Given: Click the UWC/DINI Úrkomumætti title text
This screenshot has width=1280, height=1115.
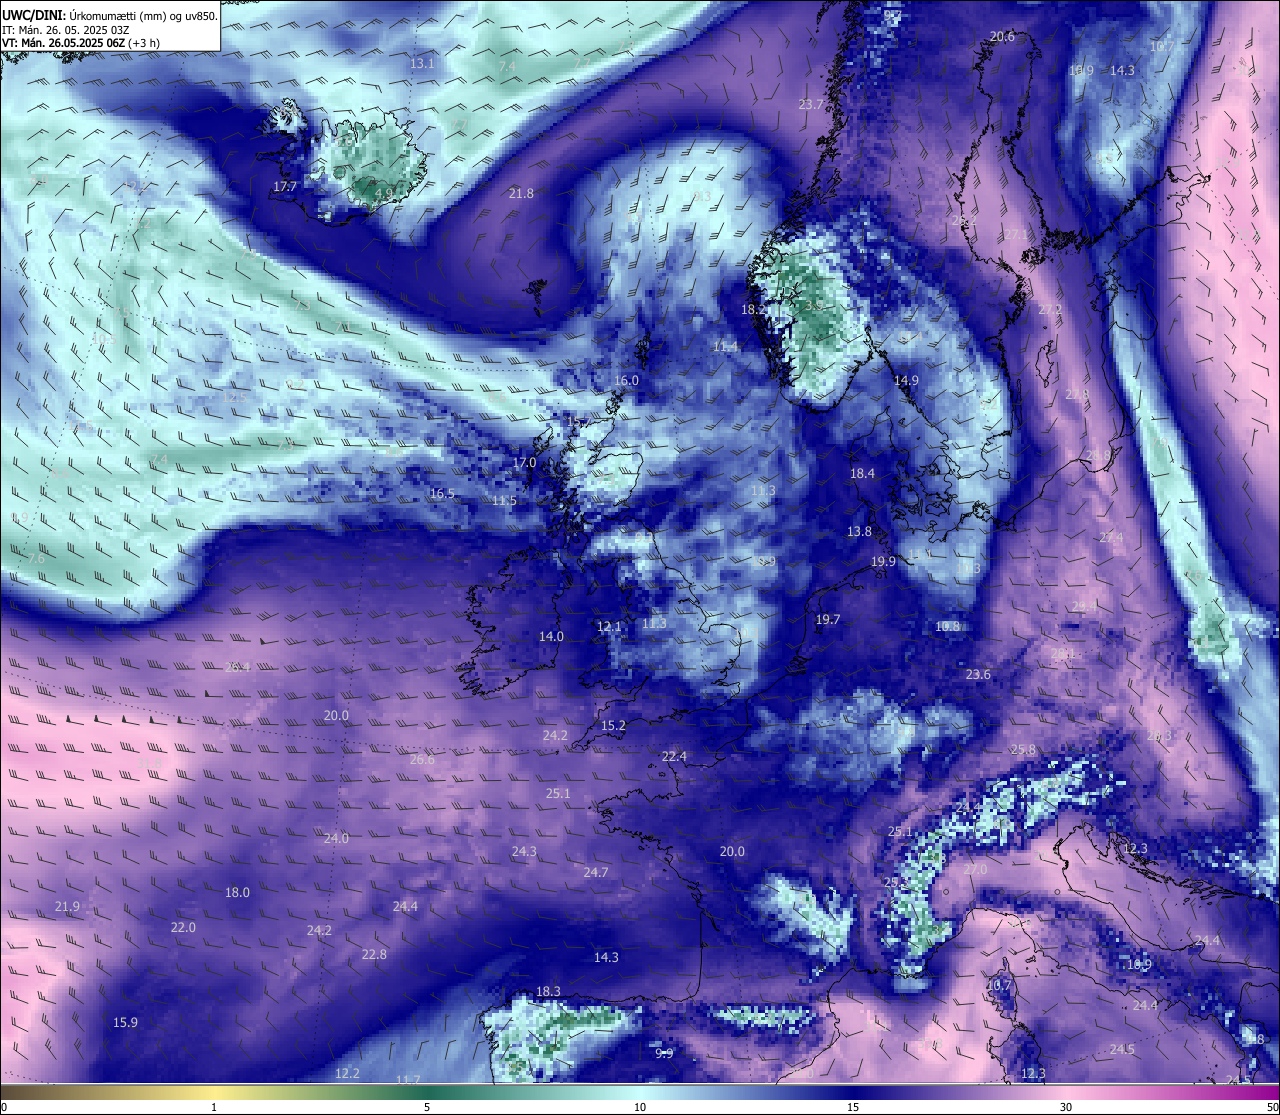Looking at the screenshot, I should pyautogui.click(x=109, y=14).
